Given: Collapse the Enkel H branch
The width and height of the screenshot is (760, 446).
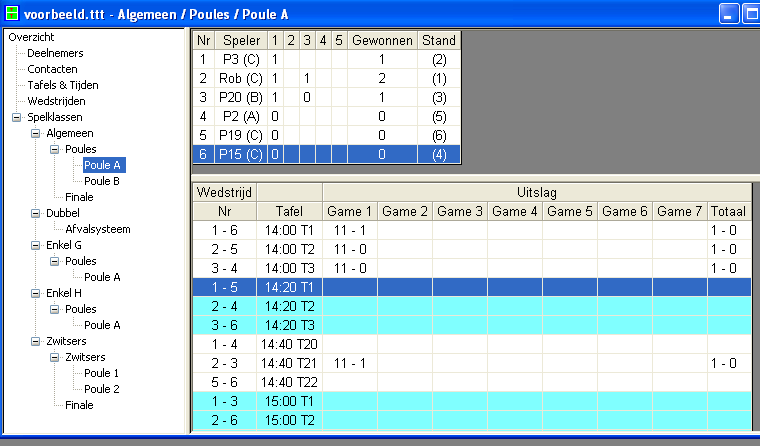Looking at the screenshot, I should click(x=35, y=293).
